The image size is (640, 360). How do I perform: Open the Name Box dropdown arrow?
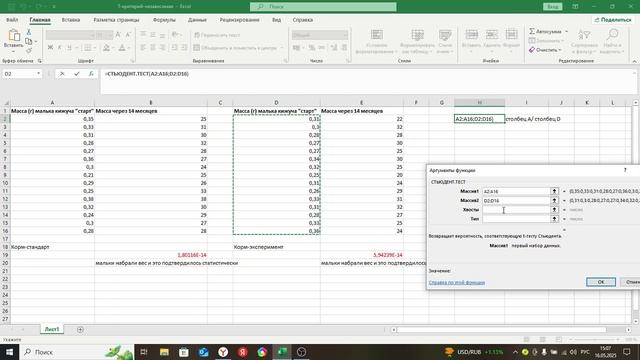click(x=38, y=74)
